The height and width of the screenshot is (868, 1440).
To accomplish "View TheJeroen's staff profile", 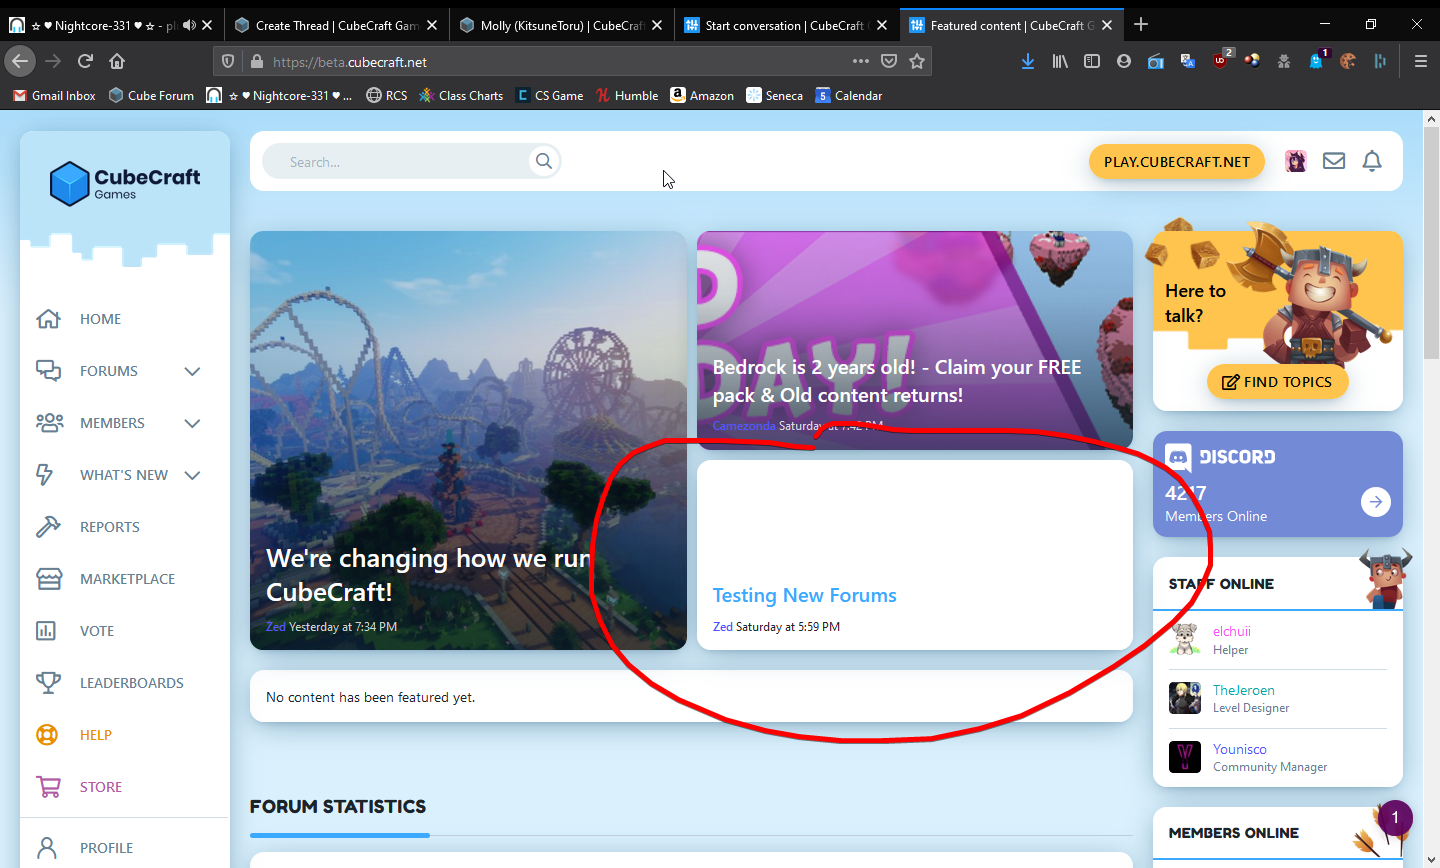I will [1243, 690].
